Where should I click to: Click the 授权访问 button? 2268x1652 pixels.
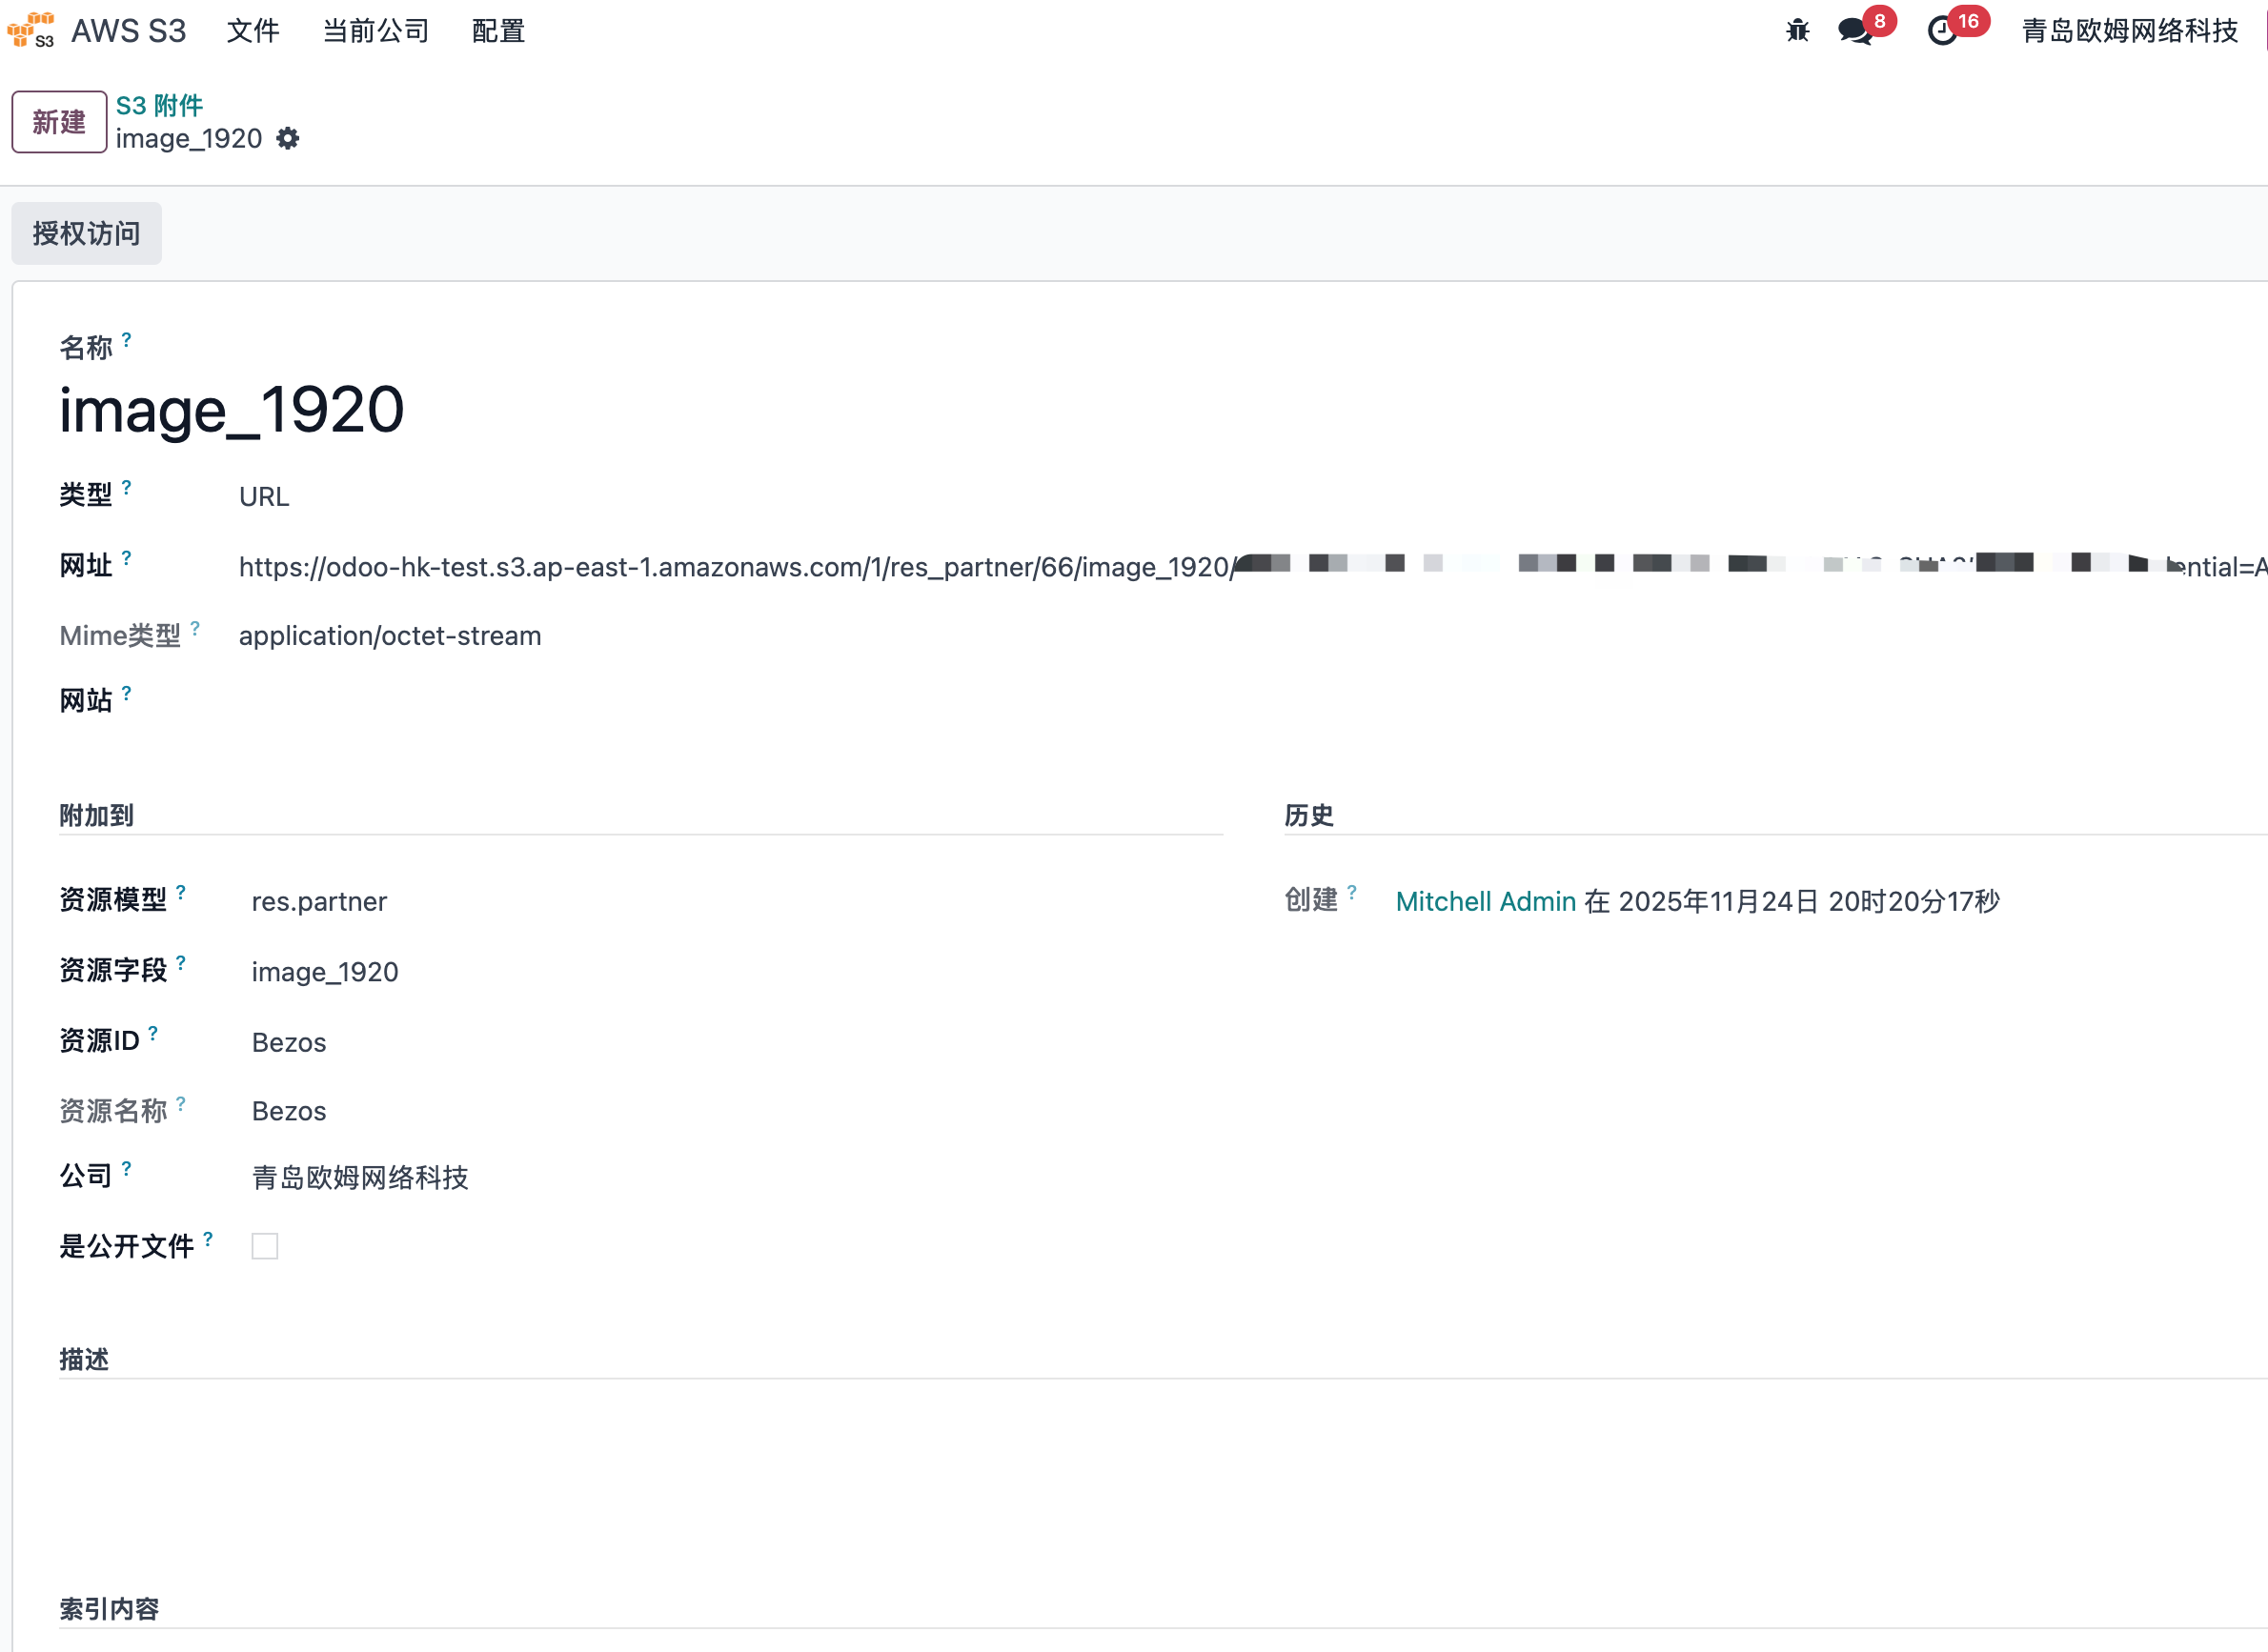tap(86, 233)
